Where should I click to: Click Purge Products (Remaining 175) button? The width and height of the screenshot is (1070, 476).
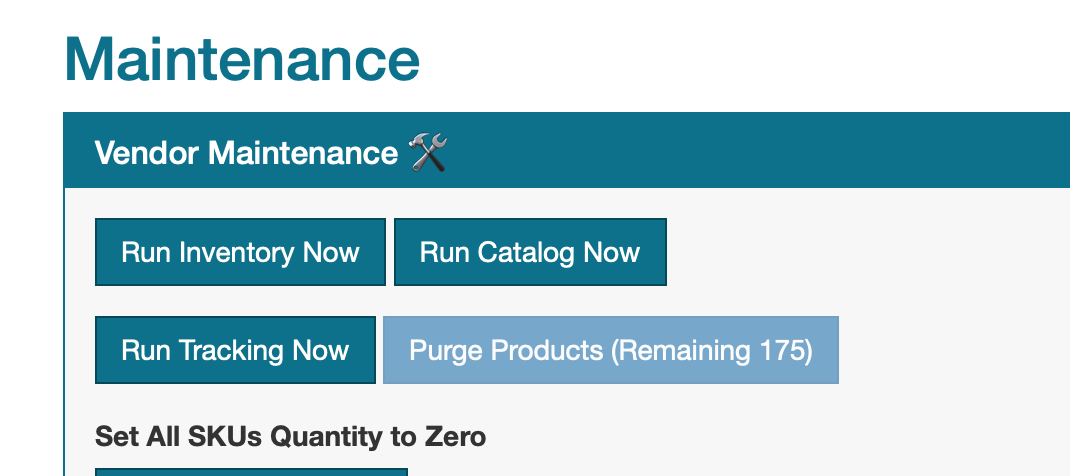coord(610,350)
